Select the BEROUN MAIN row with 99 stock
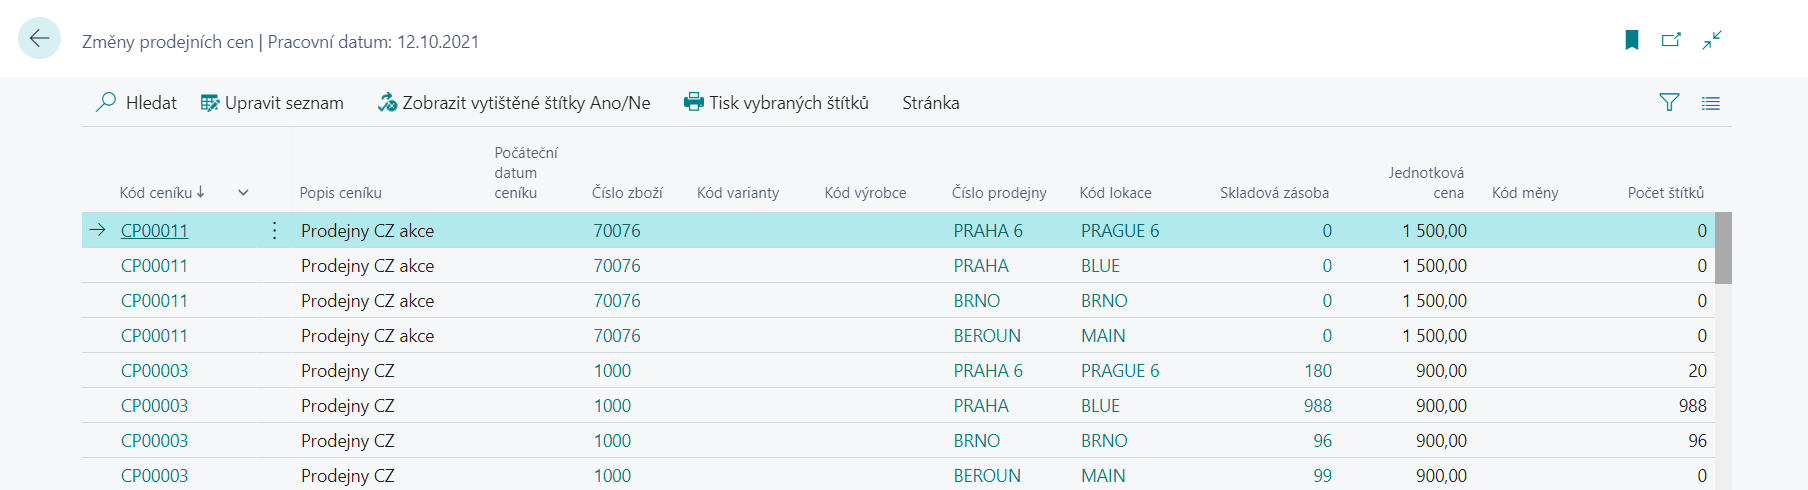Screen dimensions: 1808x490 (x=898, y=476)
